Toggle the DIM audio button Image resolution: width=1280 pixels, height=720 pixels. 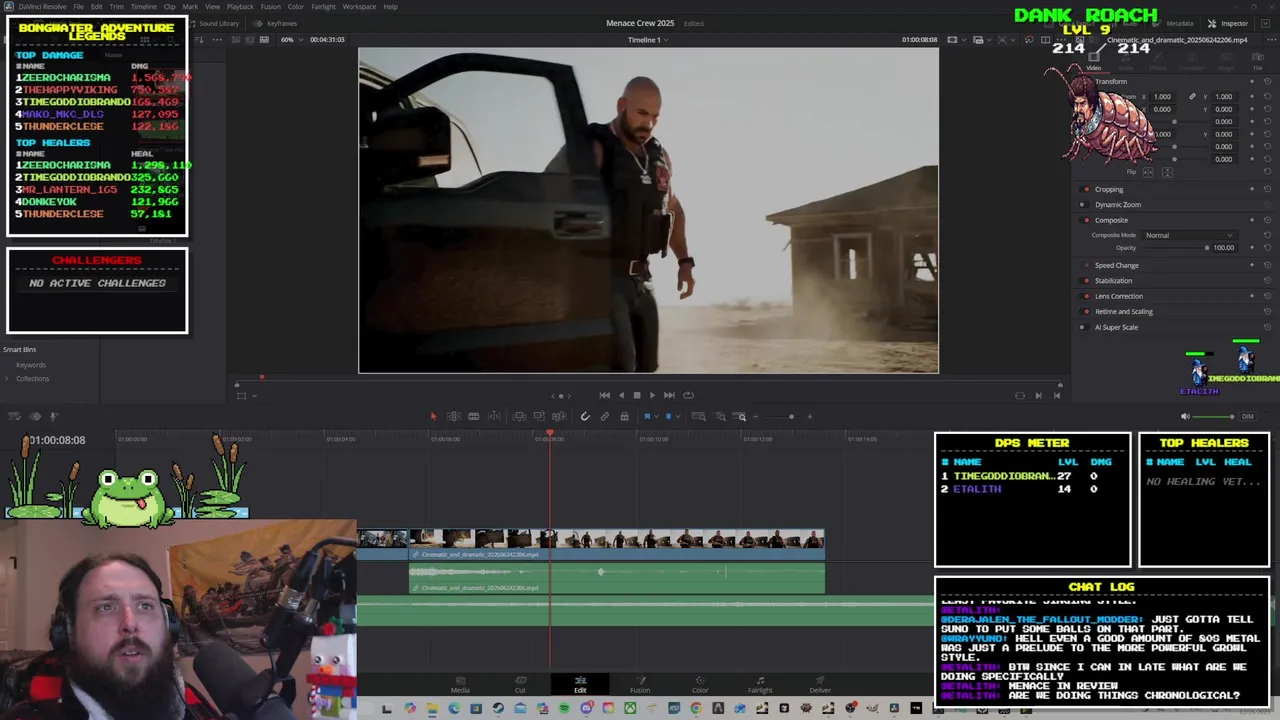click(x=1247, y=416)
